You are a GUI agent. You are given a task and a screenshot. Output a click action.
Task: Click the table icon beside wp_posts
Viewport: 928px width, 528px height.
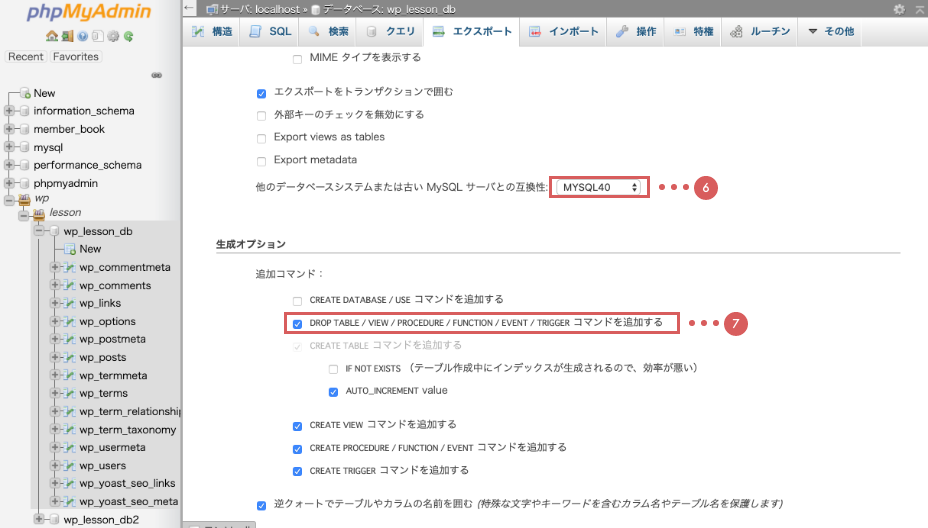70,358
